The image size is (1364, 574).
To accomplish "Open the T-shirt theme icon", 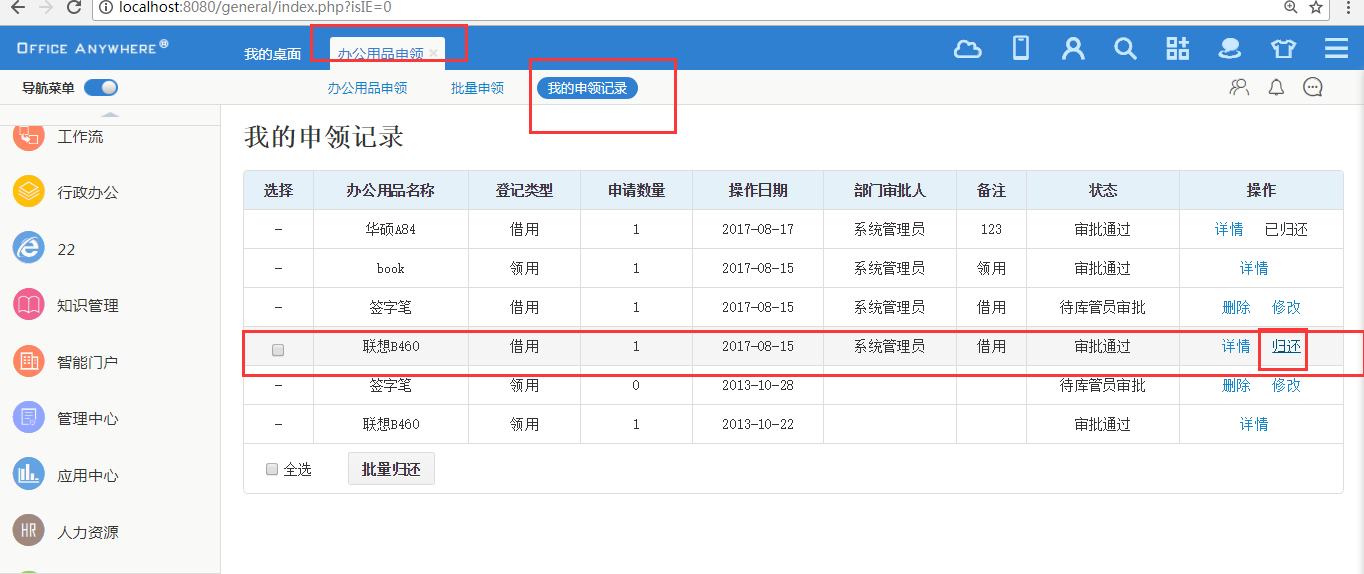I will (x=1283, y=49).
